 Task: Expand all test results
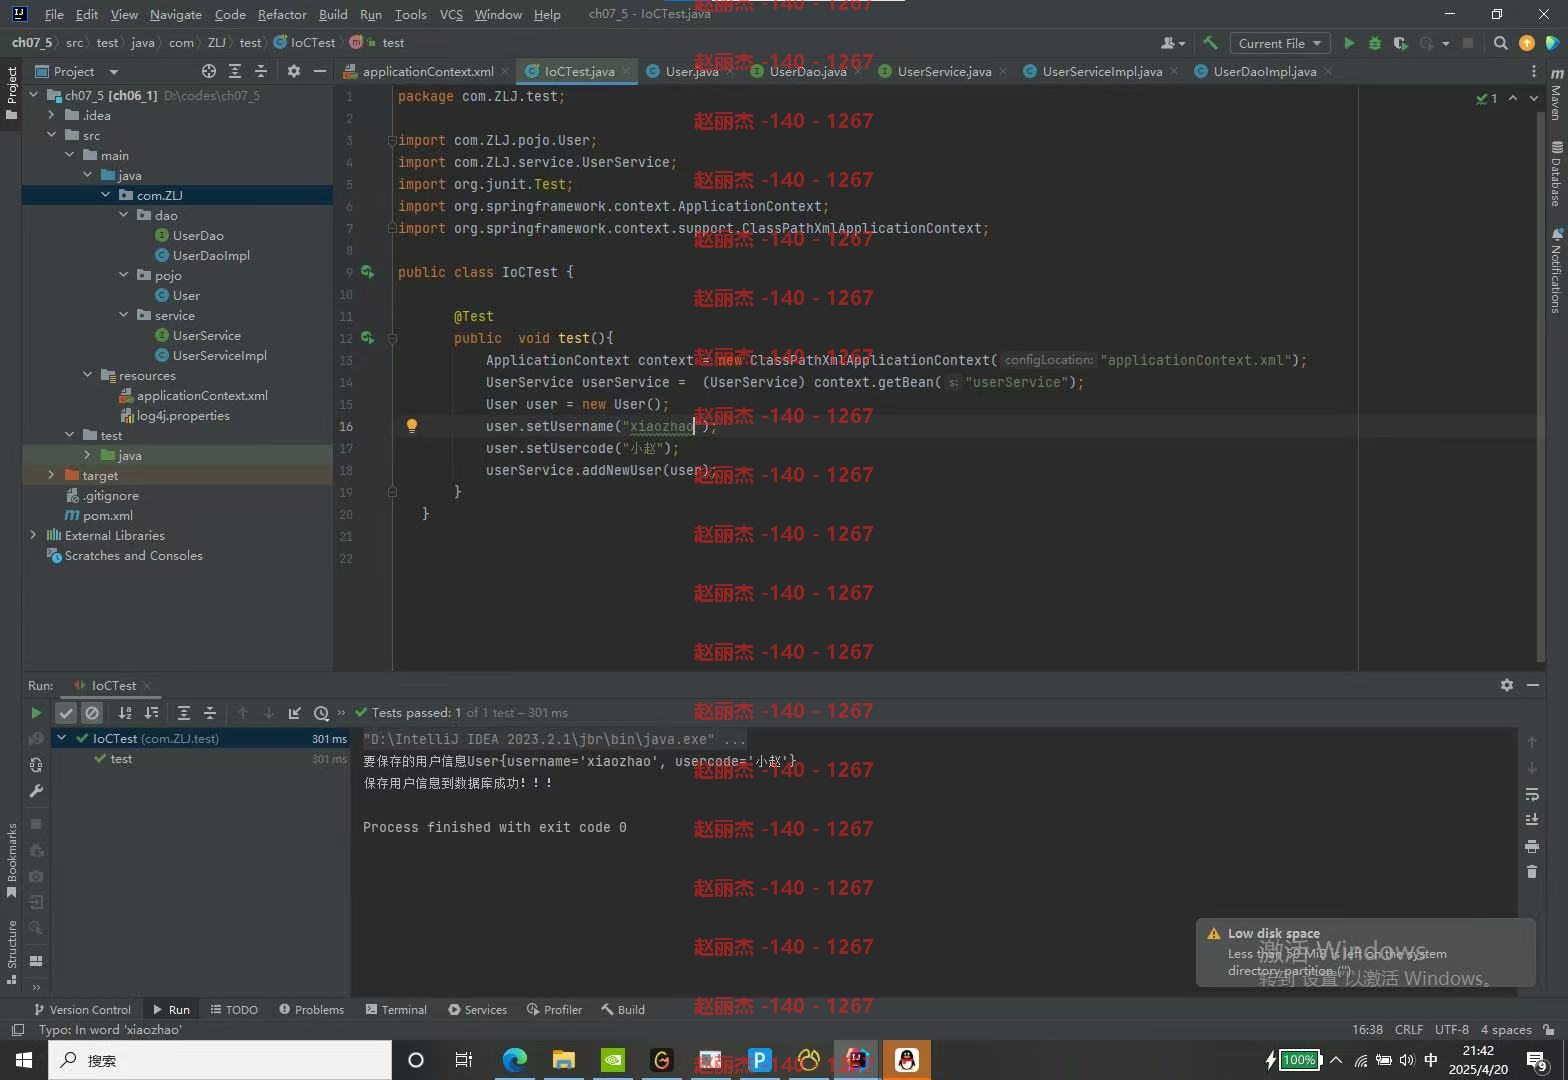tap(184, 713)
